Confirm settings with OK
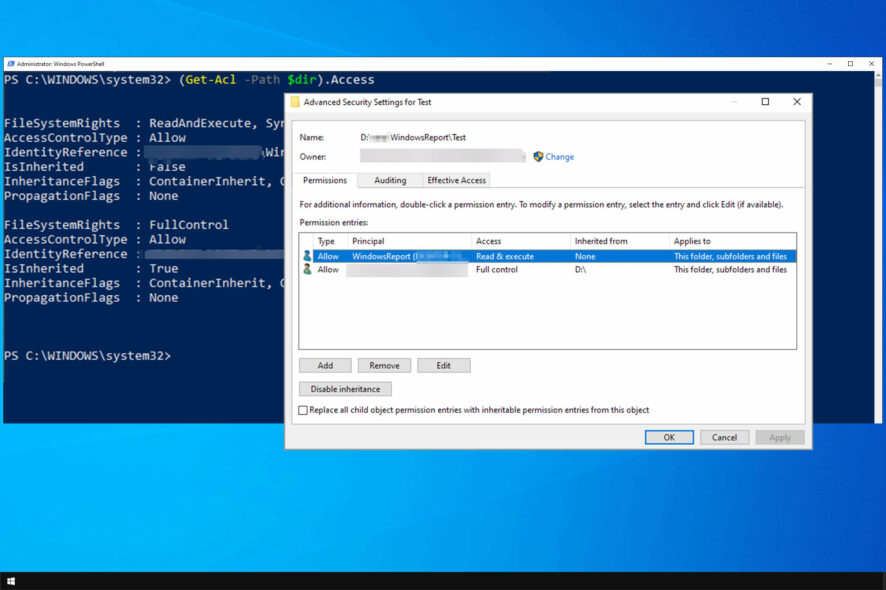This screenshot has height=590, width=886. pyautogui.click(x=669, y=437)
